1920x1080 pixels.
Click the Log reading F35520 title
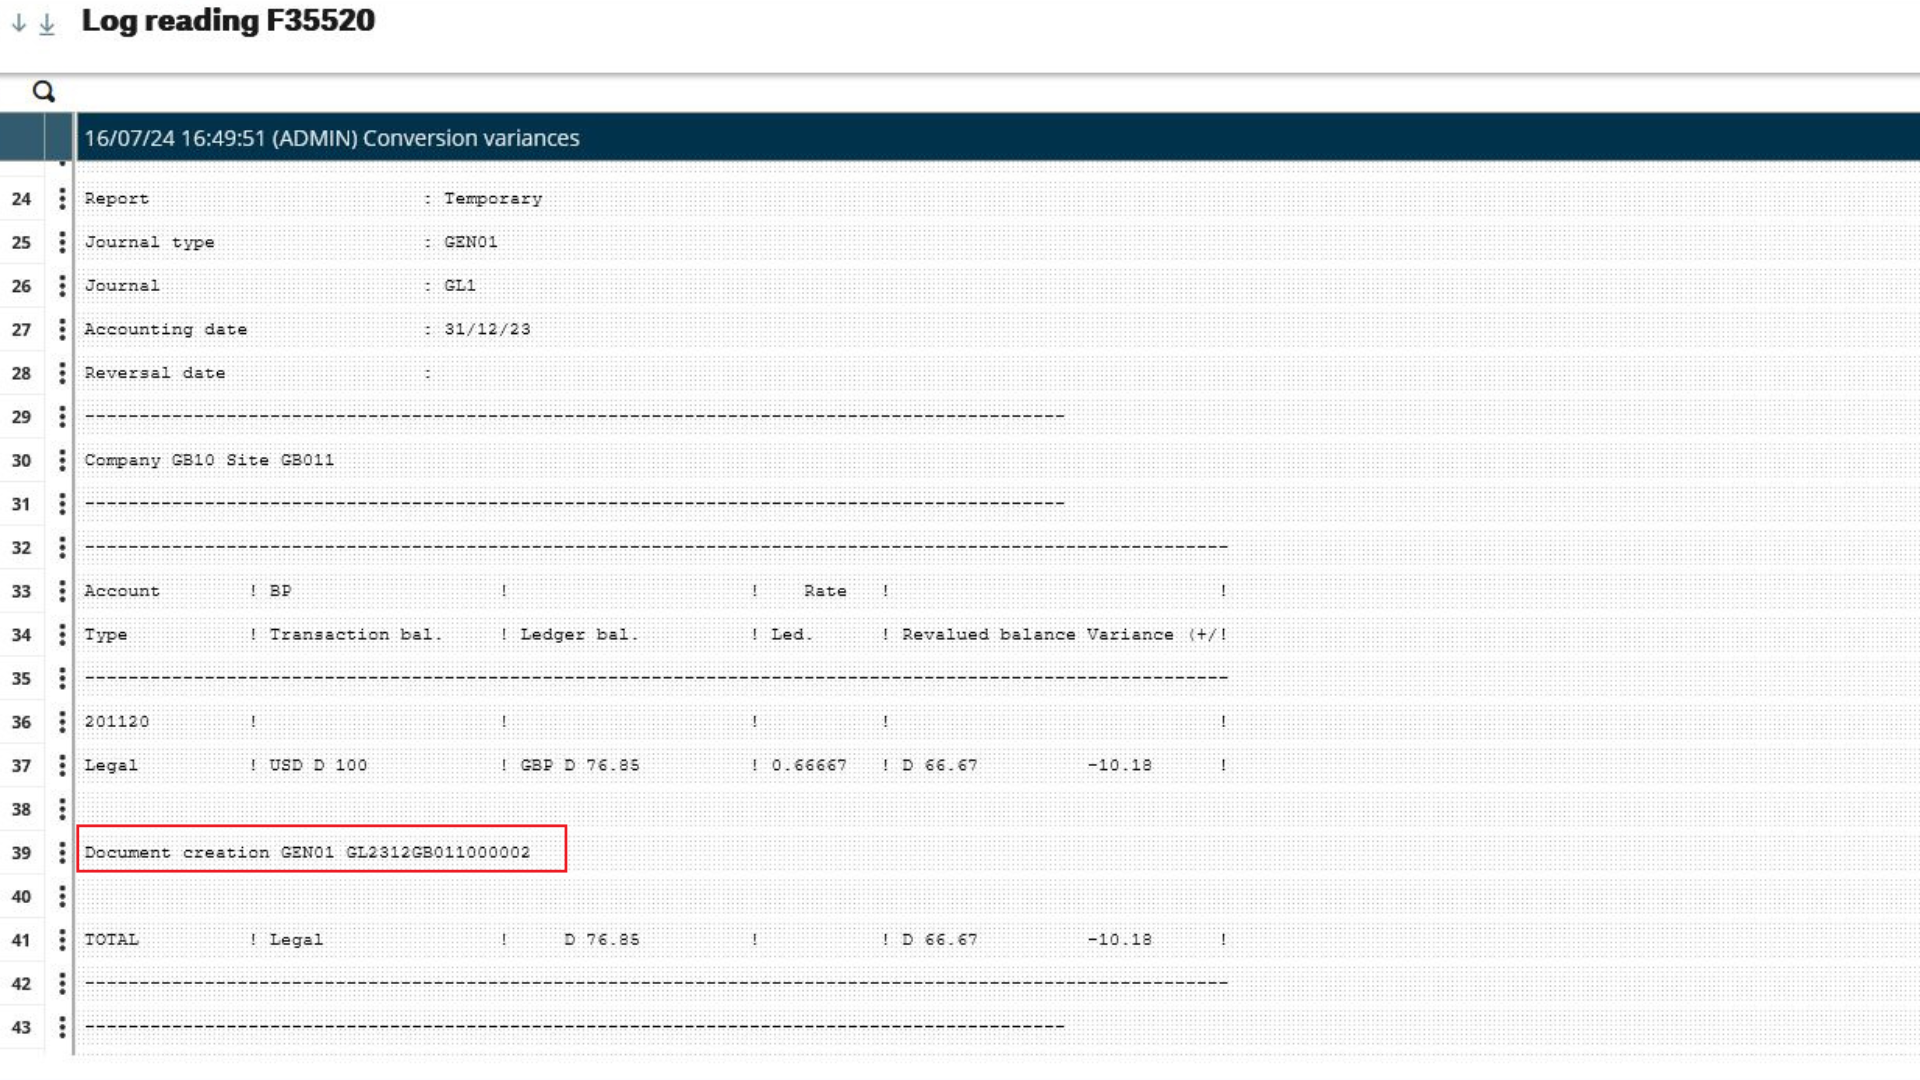click(x=228, y=21)
